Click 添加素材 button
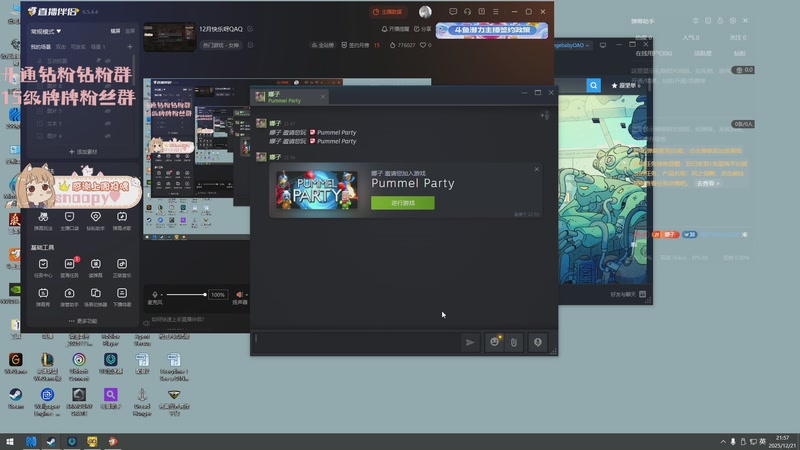This screenshot has width=800, height=450. click(83, 152)
